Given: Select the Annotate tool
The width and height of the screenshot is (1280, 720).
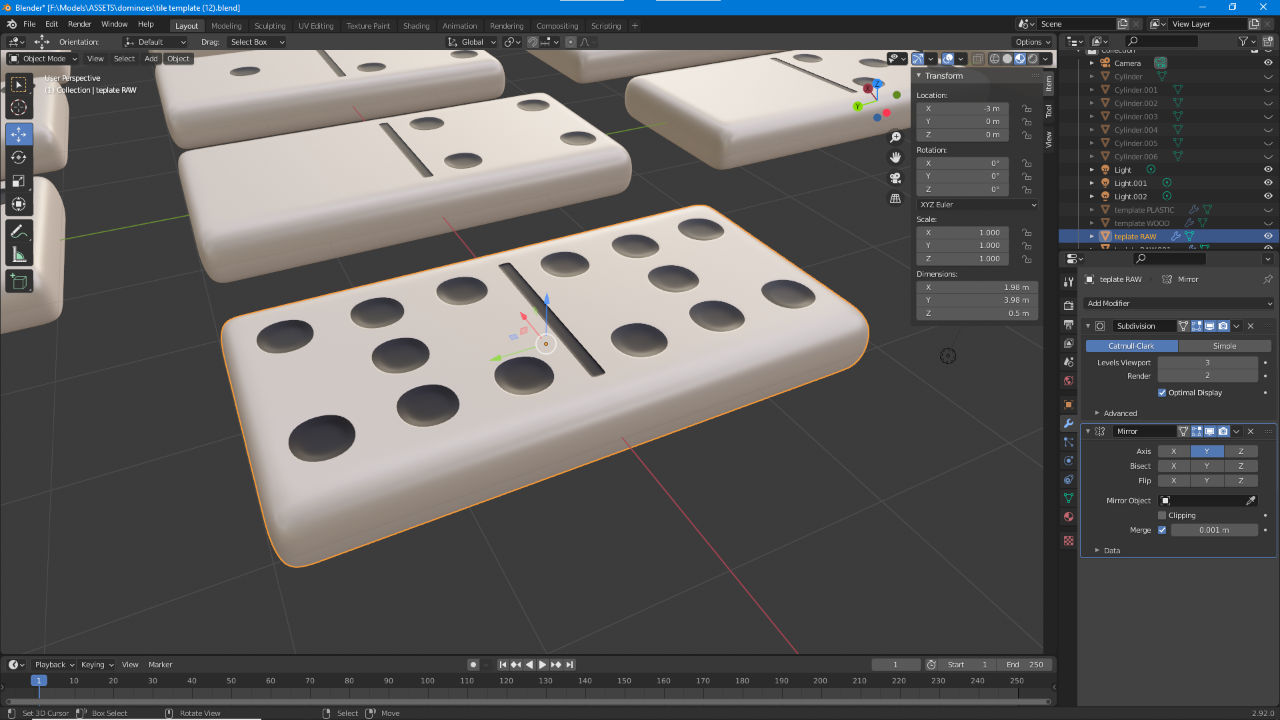Looking at the screenshot, I should coord(19,231).
